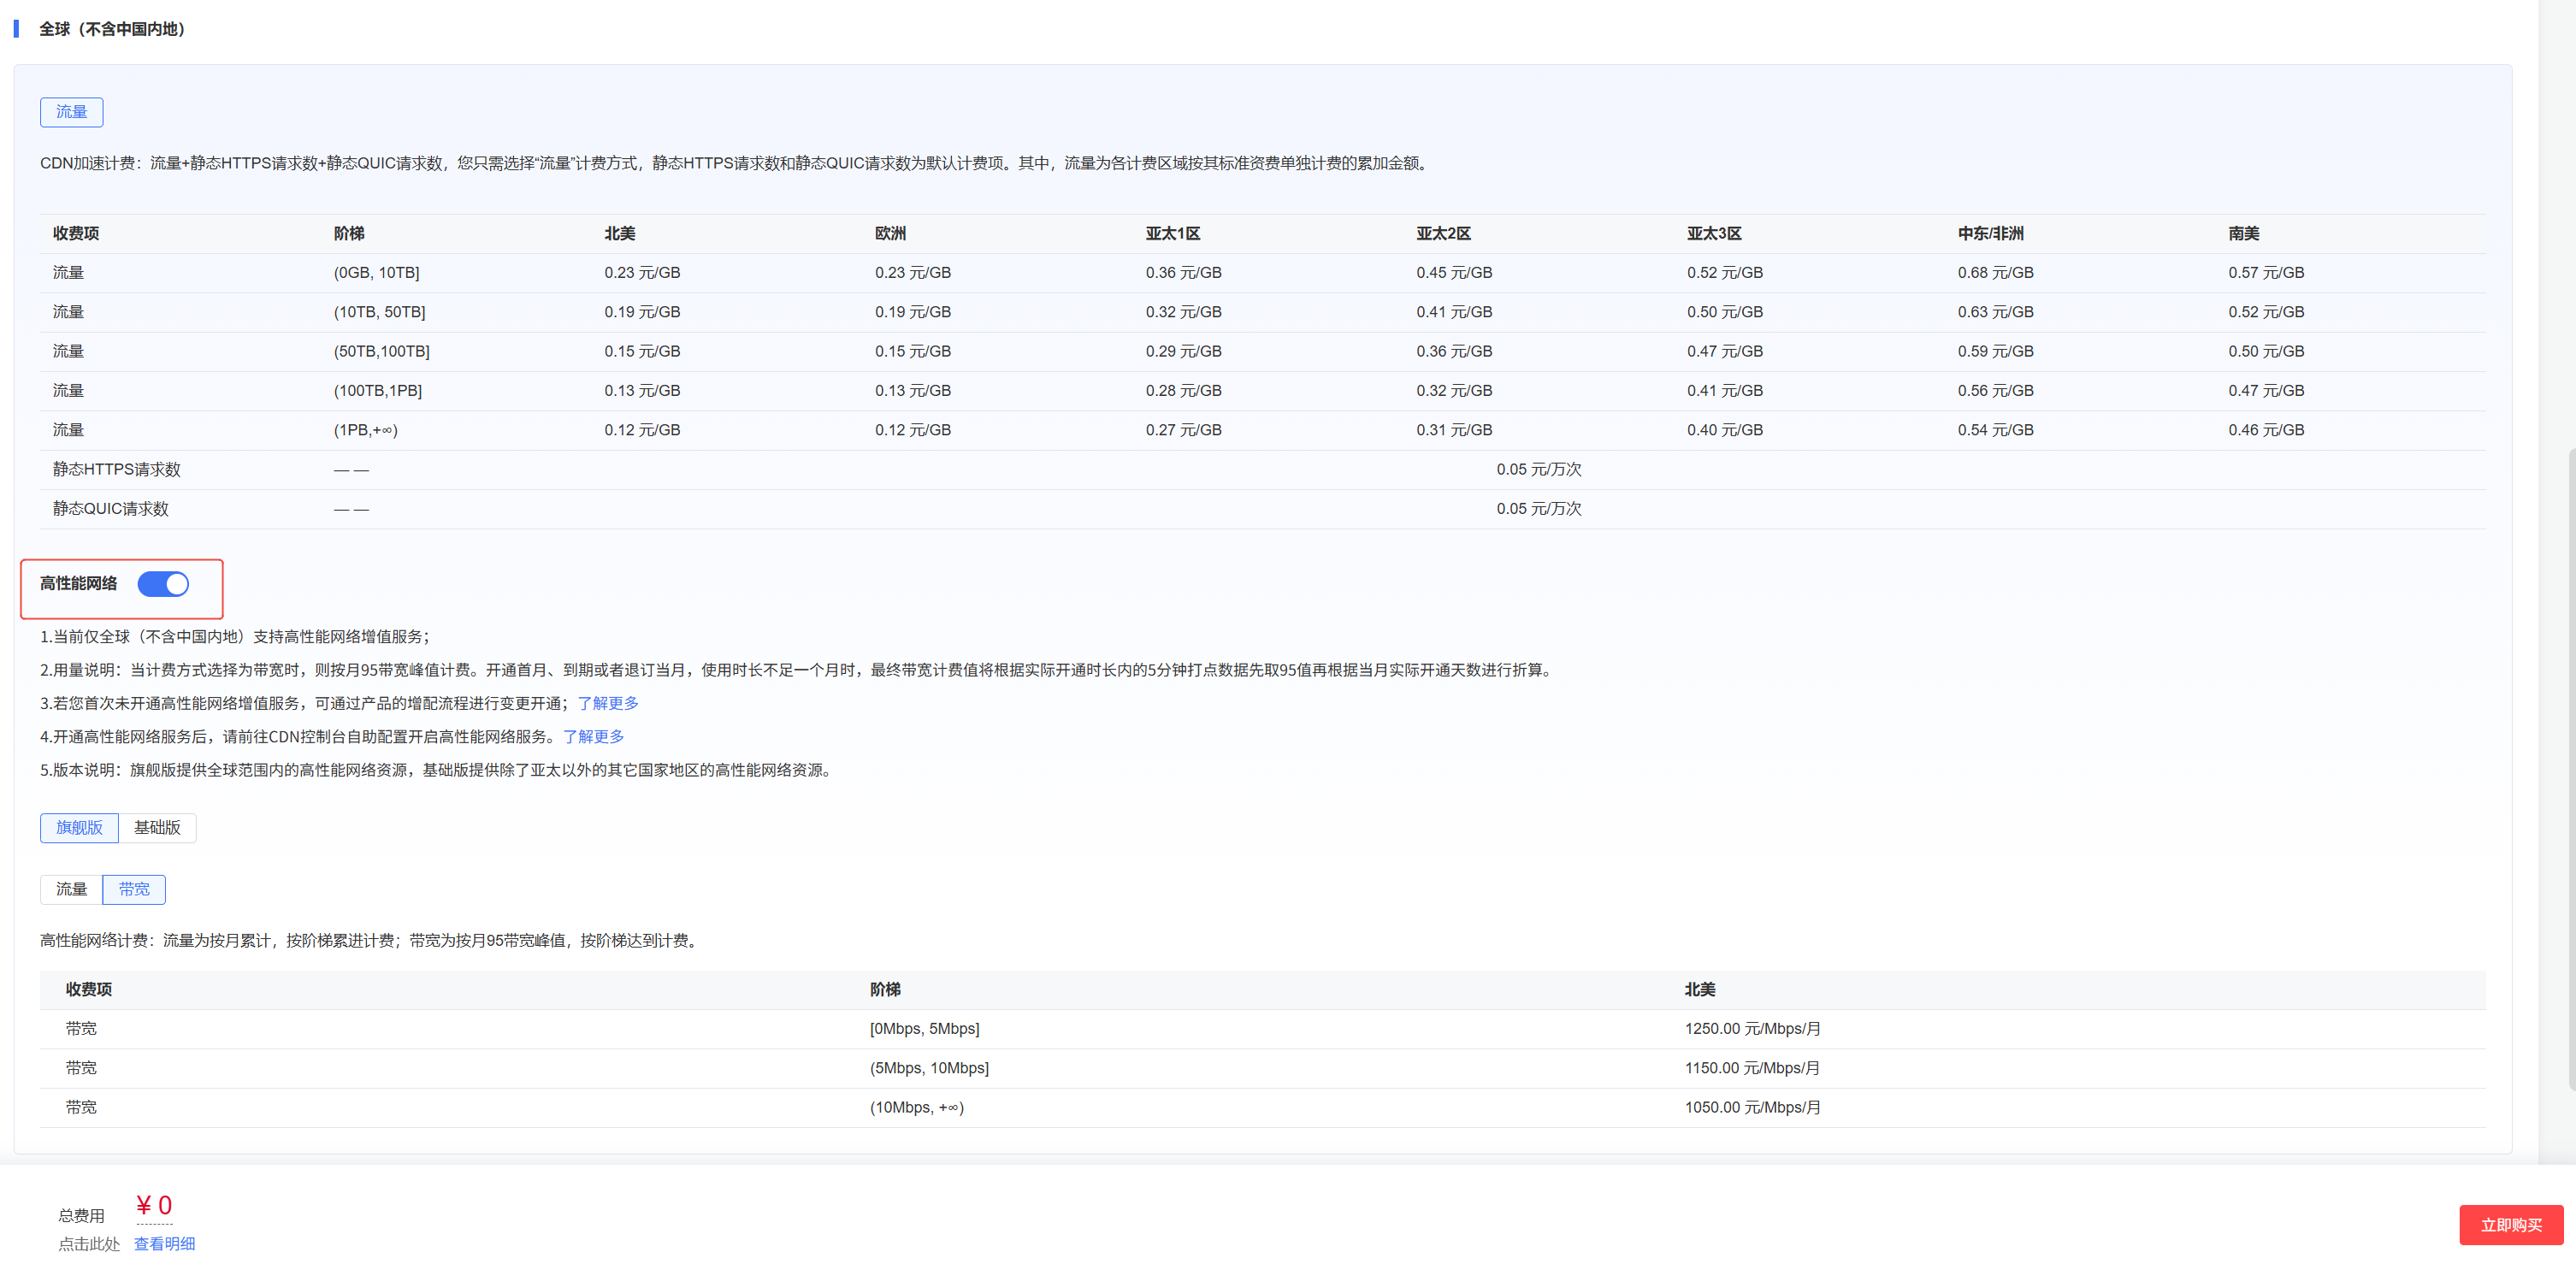Viewport: 2576px width, 1264px height.
Task: Open 了解更多 link about CDN控制台 configuration
Action: click(593, 737)
